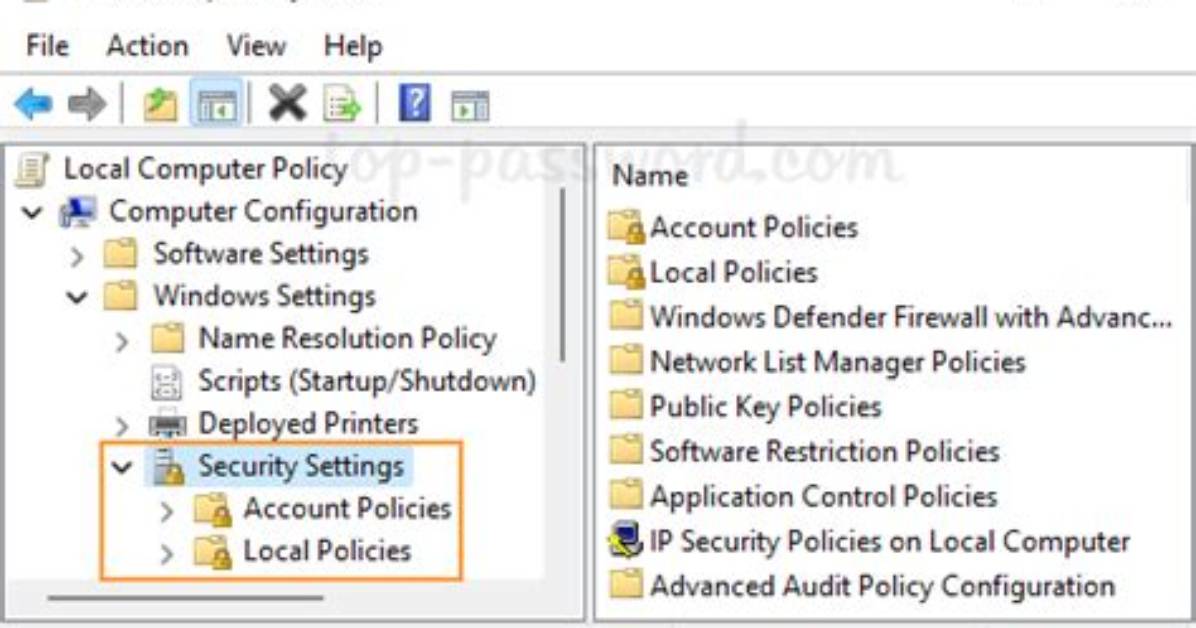The height and width of the screenshot is (628, 1196).
Task: Select IP Security Policies on Local Computer text
Action: coord(889,541)
